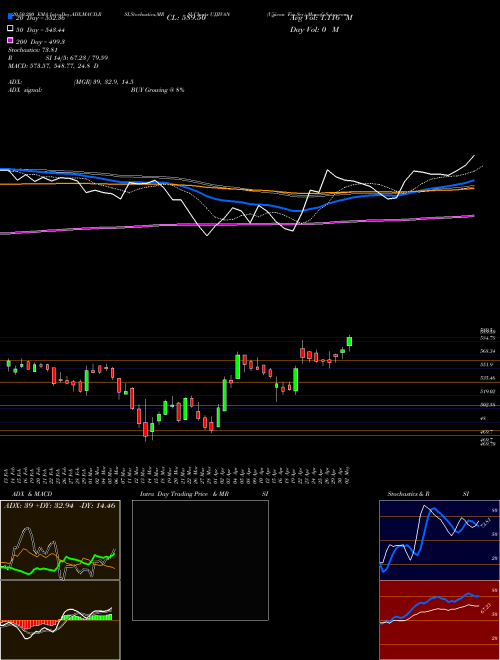Click the white 50 Day legend swatch

click(10, 29)
